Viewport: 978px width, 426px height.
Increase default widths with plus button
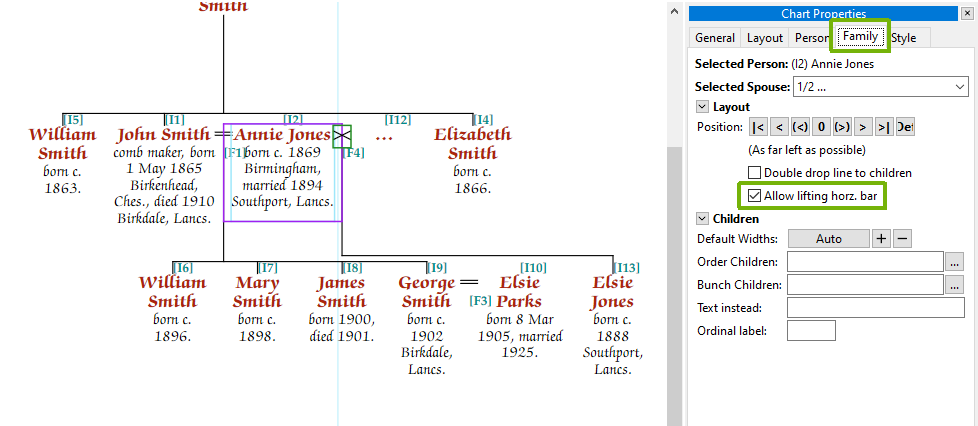(x=881, y=239)
